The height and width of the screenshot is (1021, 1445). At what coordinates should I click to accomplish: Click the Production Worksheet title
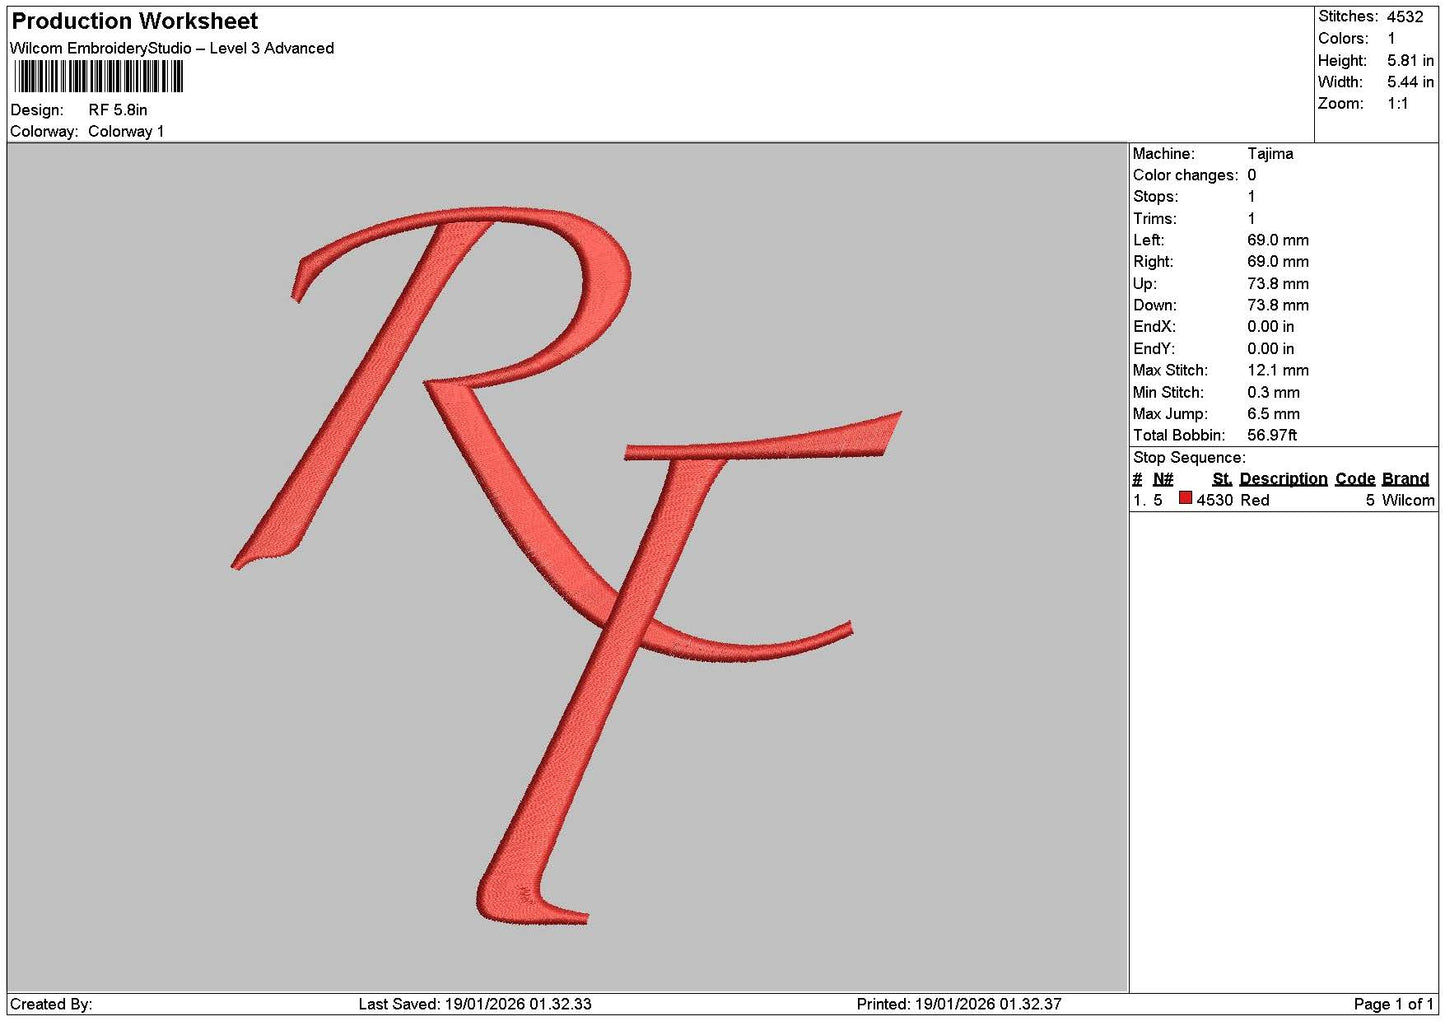tap(134, 21)
